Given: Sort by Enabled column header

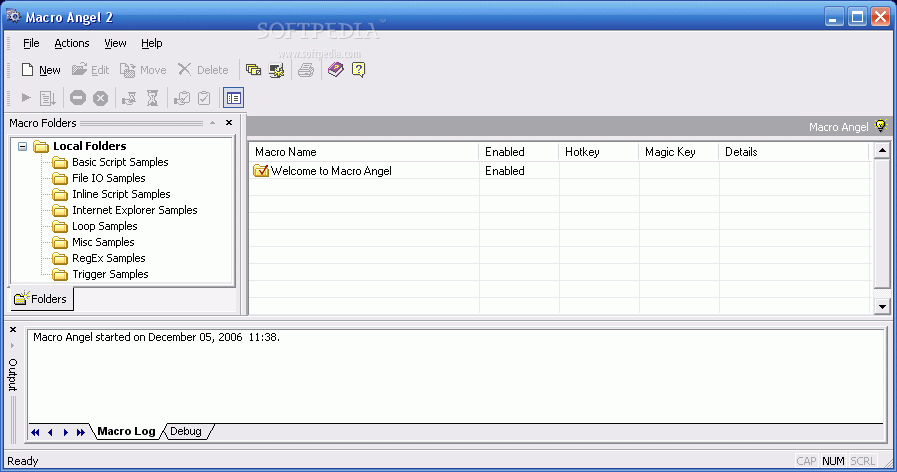Looking at the screenshot, I should coord(518,152).
